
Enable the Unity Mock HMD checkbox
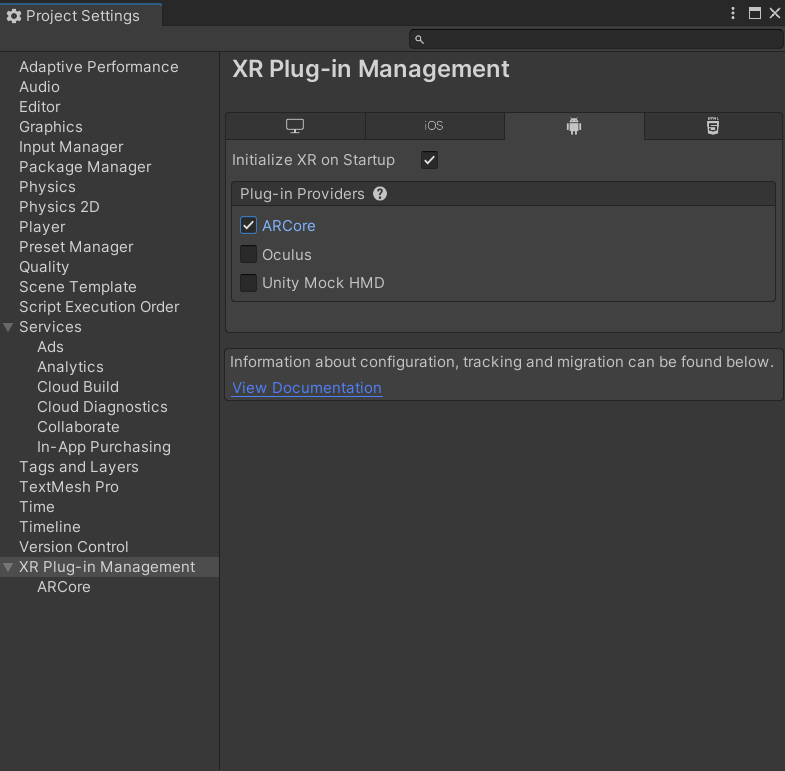click(x=248, y=282)
